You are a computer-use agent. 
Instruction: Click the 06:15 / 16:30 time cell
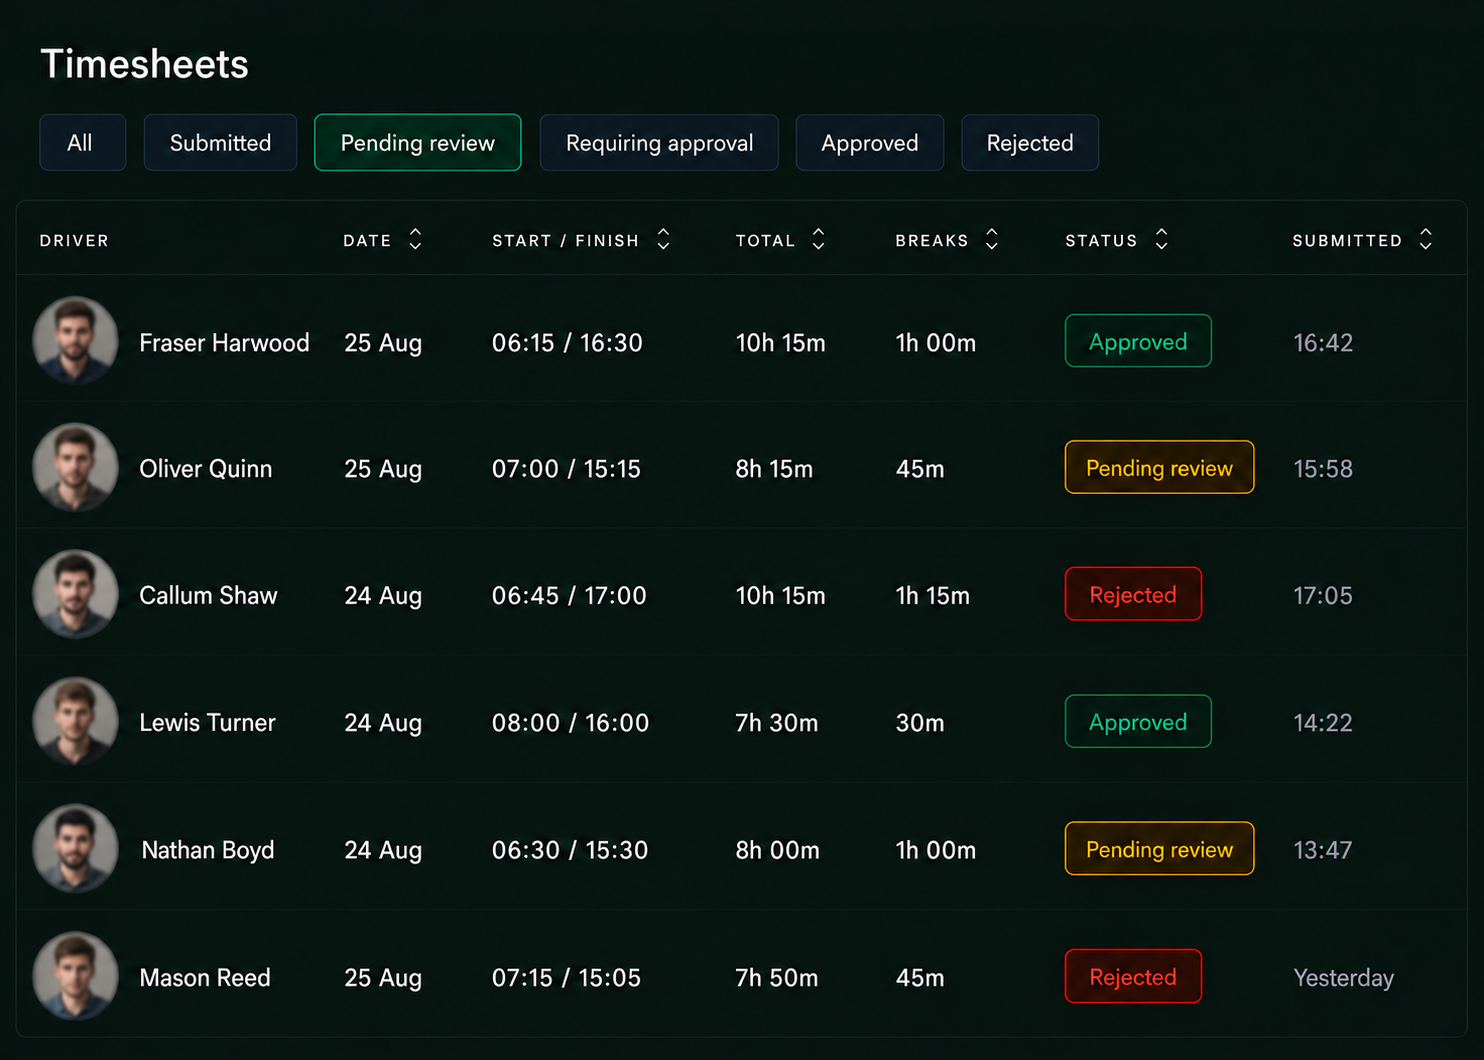[567, 343]
